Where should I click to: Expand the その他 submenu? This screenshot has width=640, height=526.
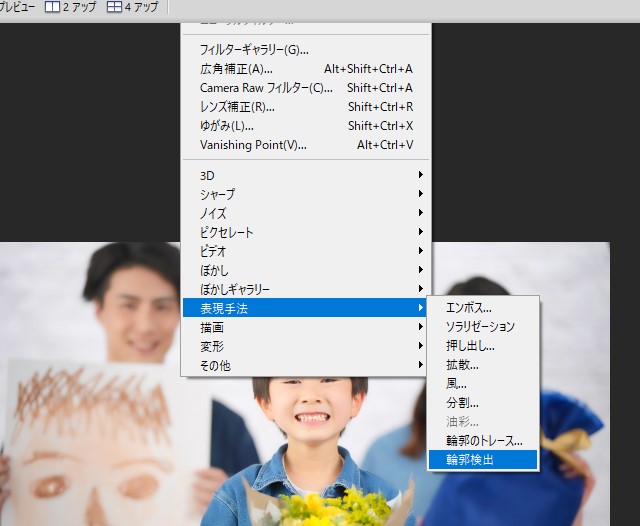pos(304,365)
